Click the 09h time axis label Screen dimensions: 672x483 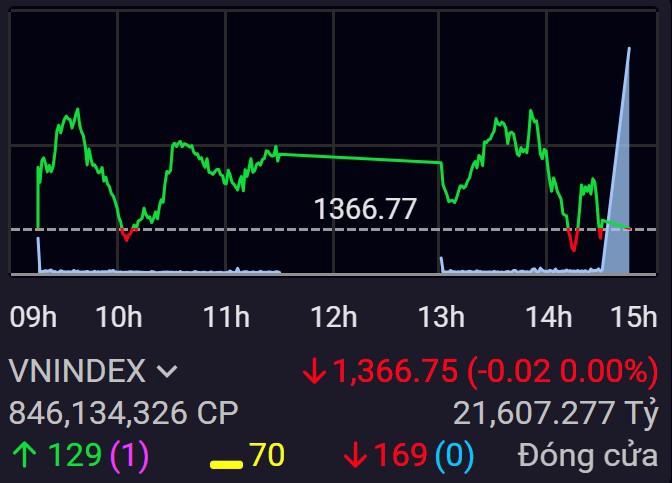coord(33,318)
